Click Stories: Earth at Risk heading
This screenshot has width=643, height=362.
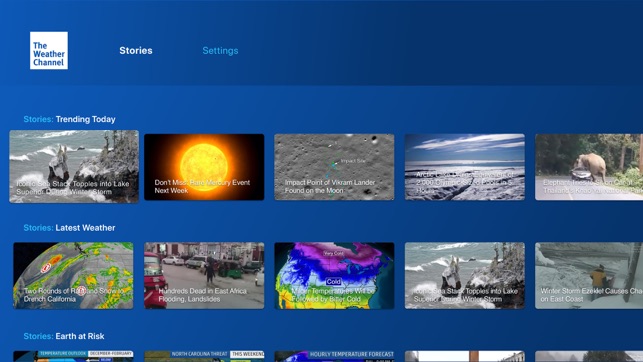click(x=64, y=336)
